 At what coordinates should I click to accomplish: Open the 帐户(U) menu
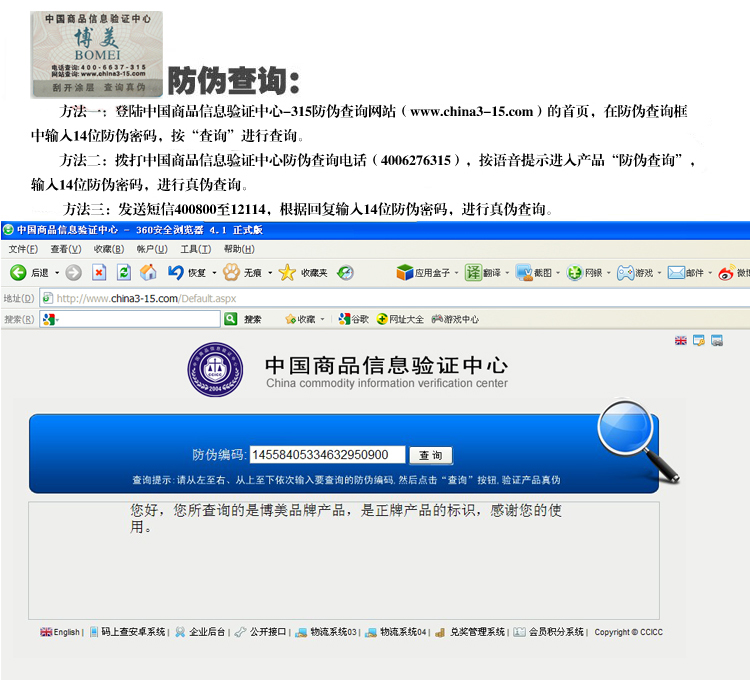[152, 249]
